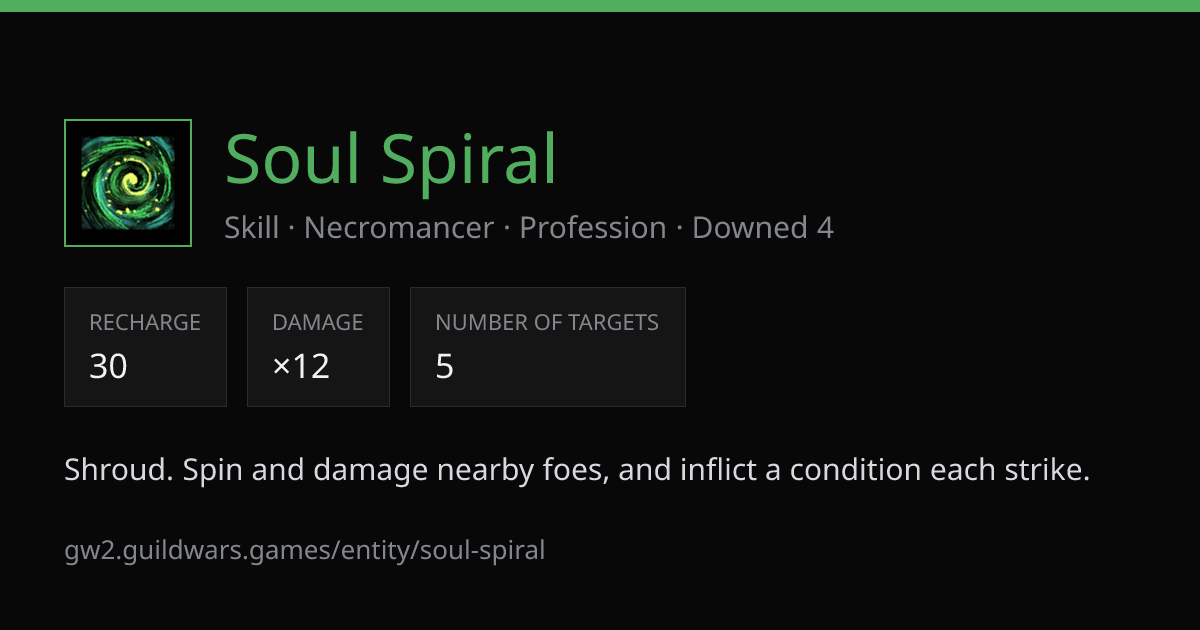Click the Soul Spiral skill icon

click(x=128, y=183)
